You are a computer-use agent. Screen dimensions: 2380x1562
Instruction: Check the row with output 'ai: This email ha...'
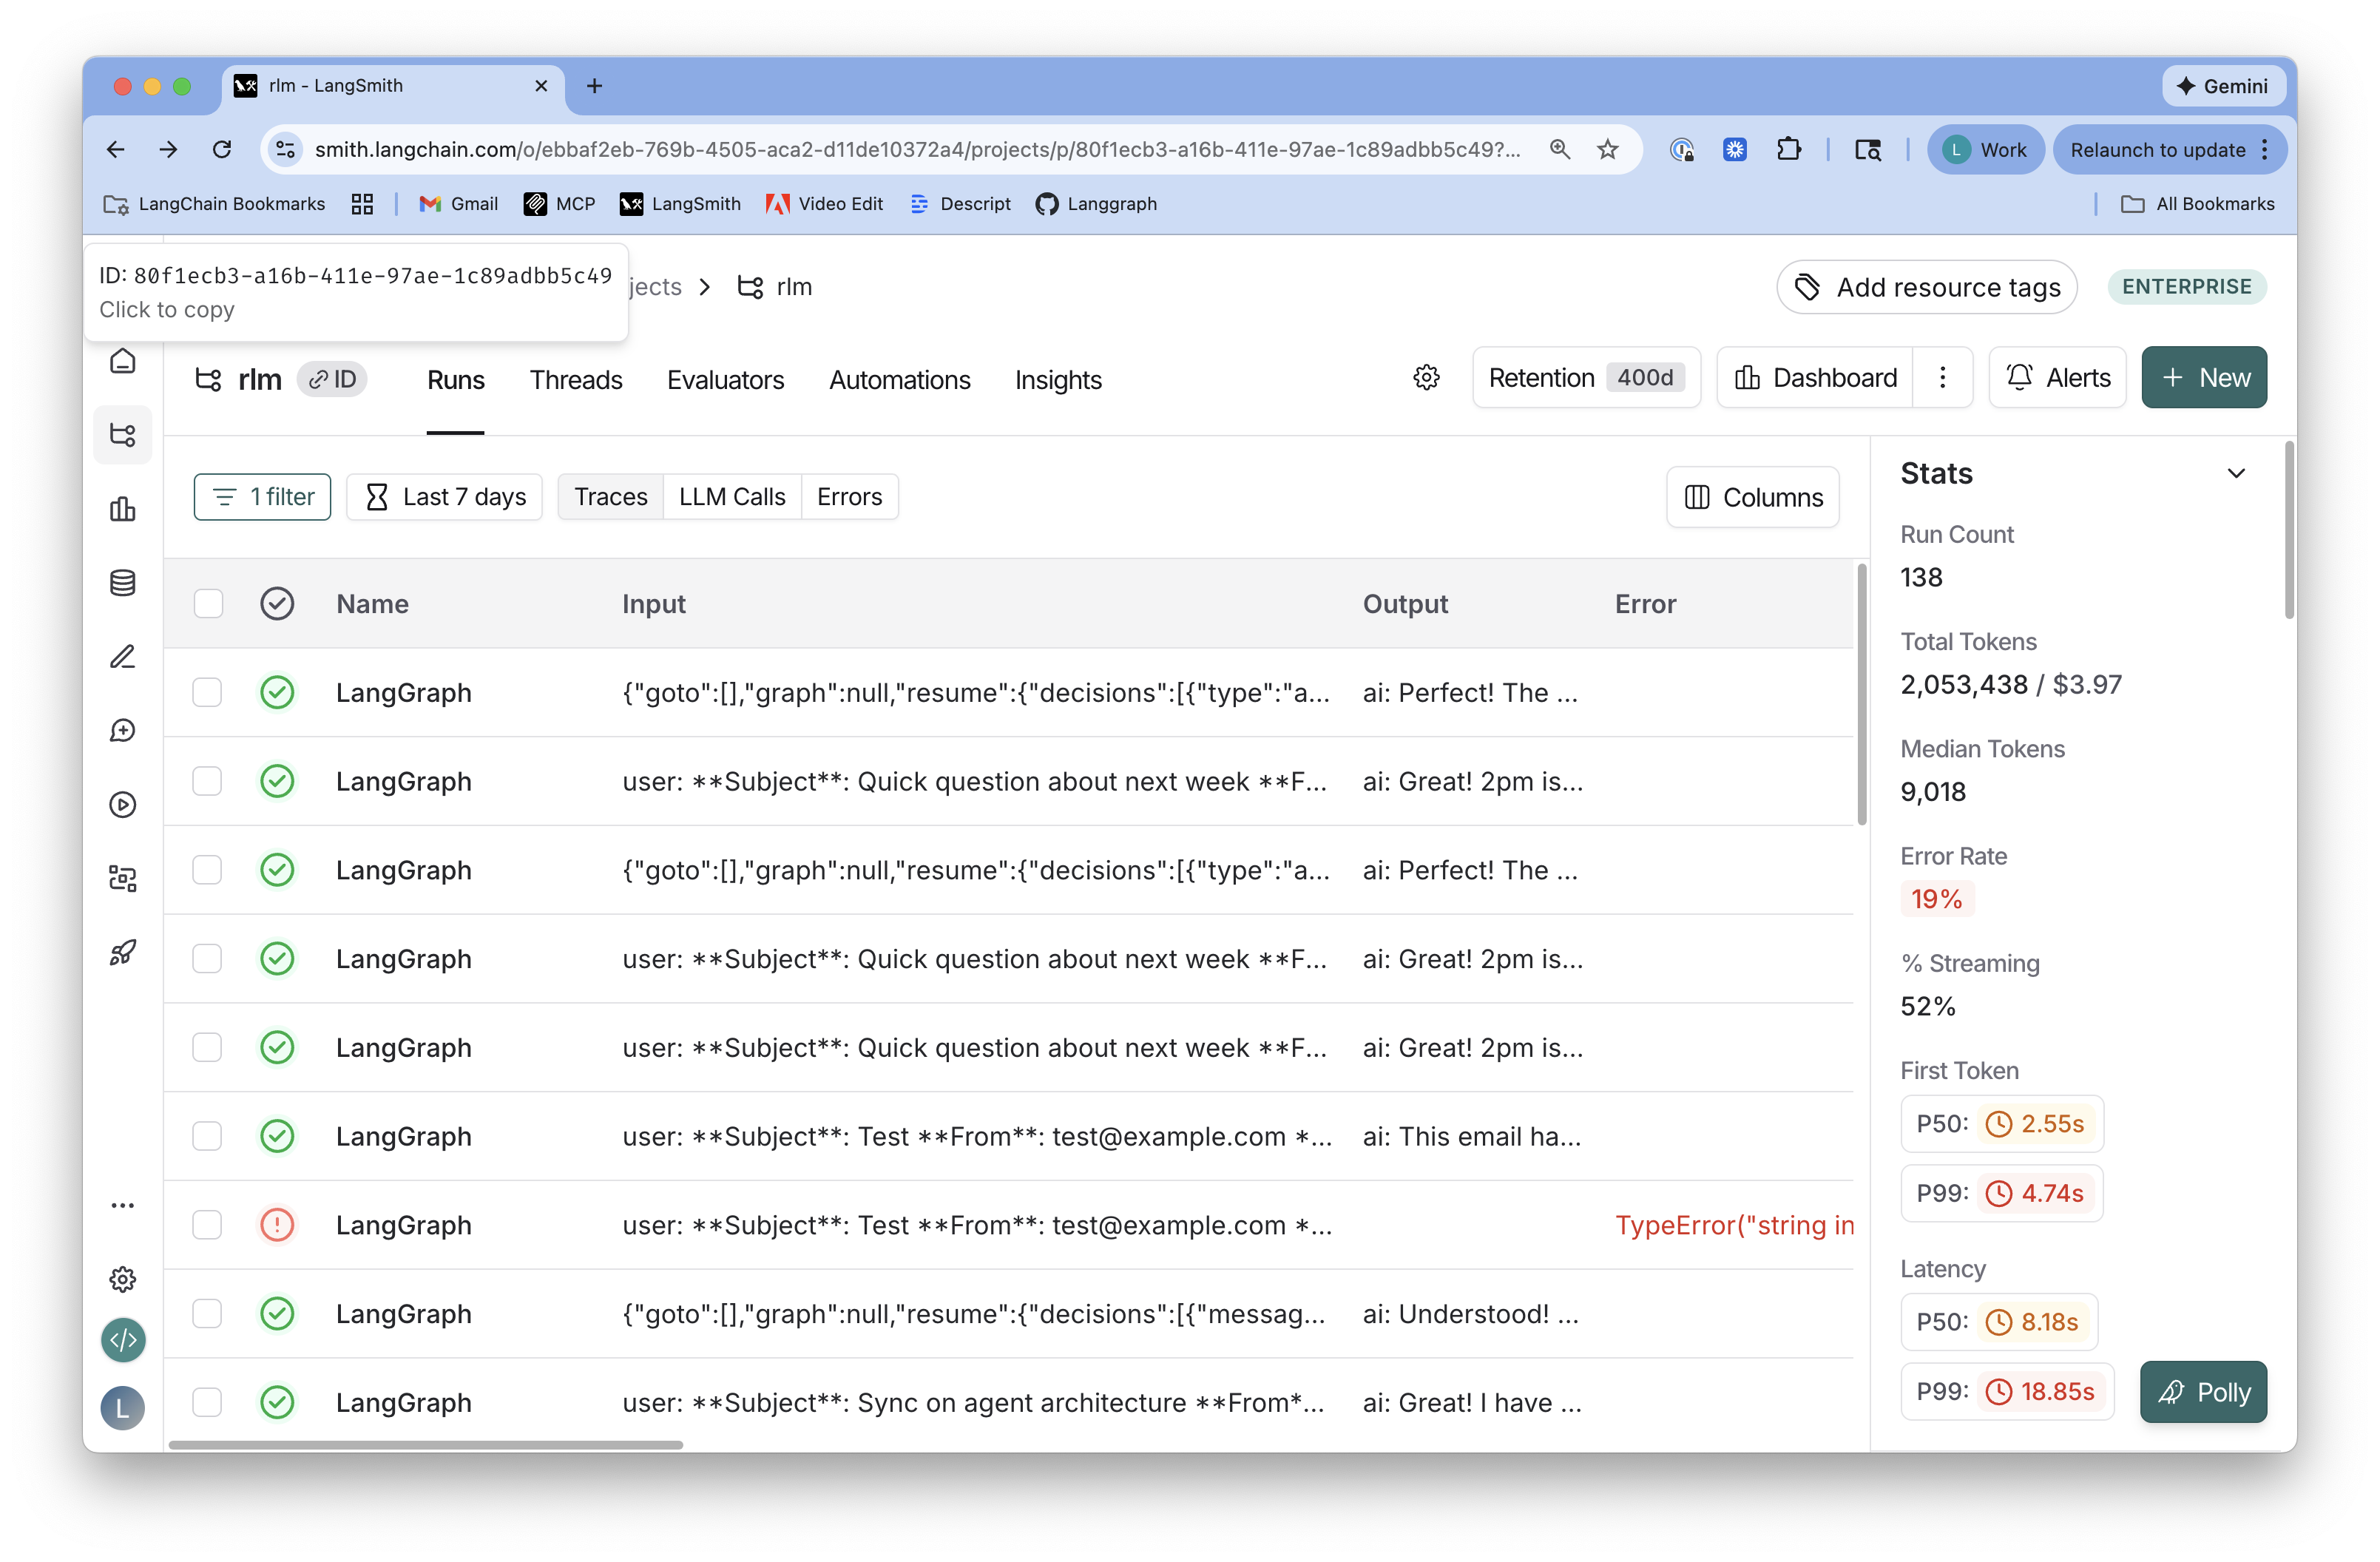point(207,1136)
